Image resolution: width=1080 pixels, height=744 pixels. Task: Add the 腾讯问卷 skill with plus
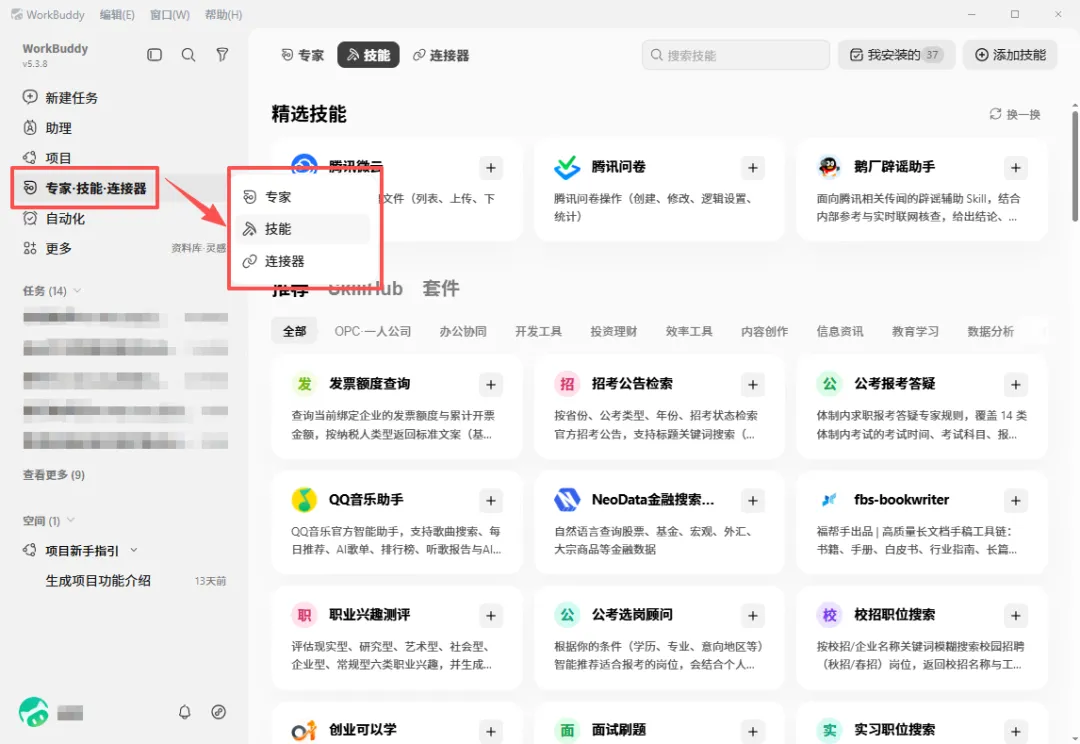point(753,167)
